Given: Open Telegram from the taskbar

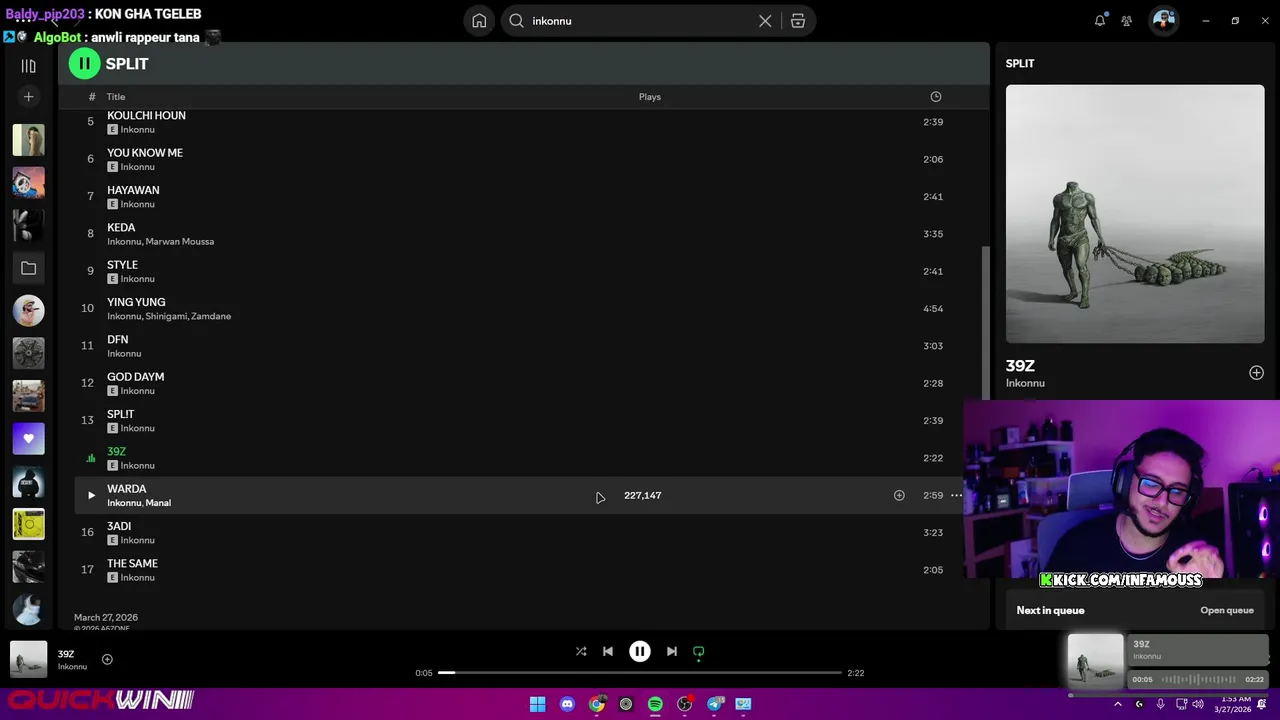Looking at the screenshot, I should click(715, 704).
